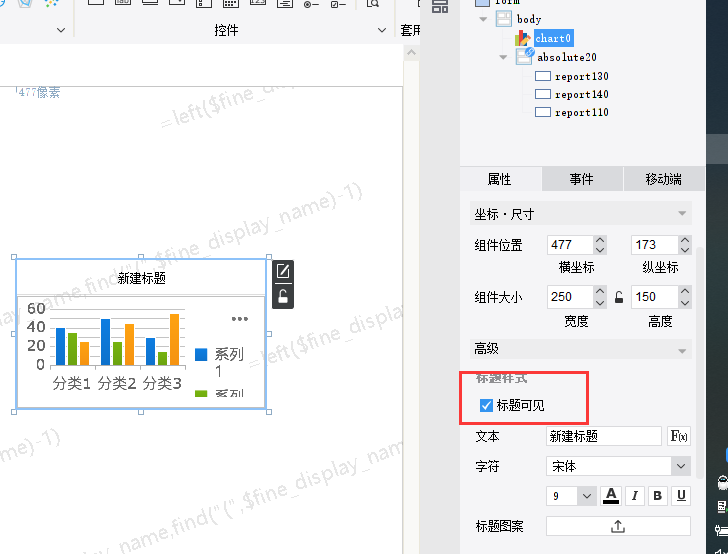The image size is (728, 554).
Task: Click the 宽度 field showing 250
Action: (x=570, y=297)
